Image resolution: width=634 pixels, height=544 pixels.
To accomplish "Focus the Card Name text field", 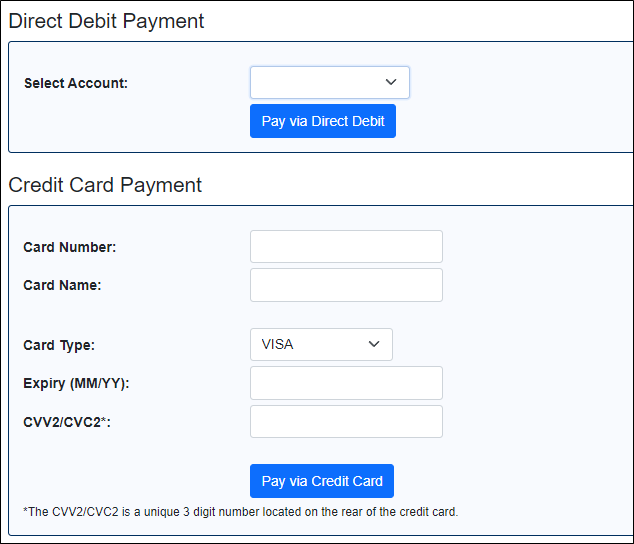I will point(346,285).
